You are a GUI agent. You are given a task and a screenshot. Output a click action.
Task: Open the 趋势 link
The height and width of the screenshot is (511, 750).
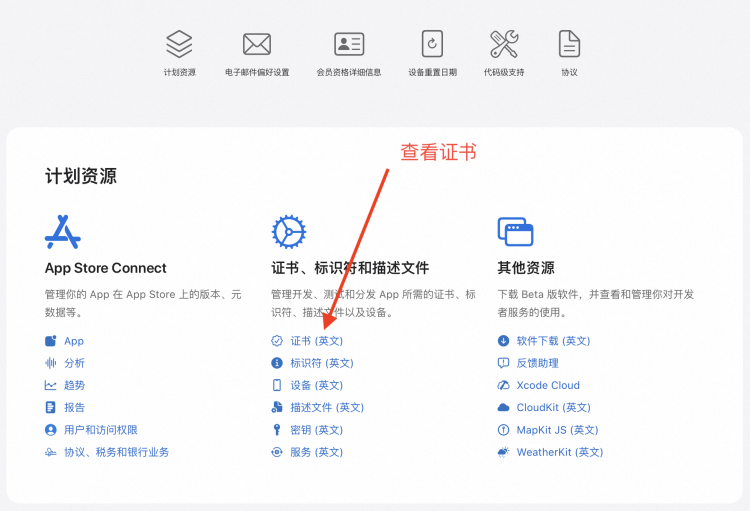(x=74, y=385)
